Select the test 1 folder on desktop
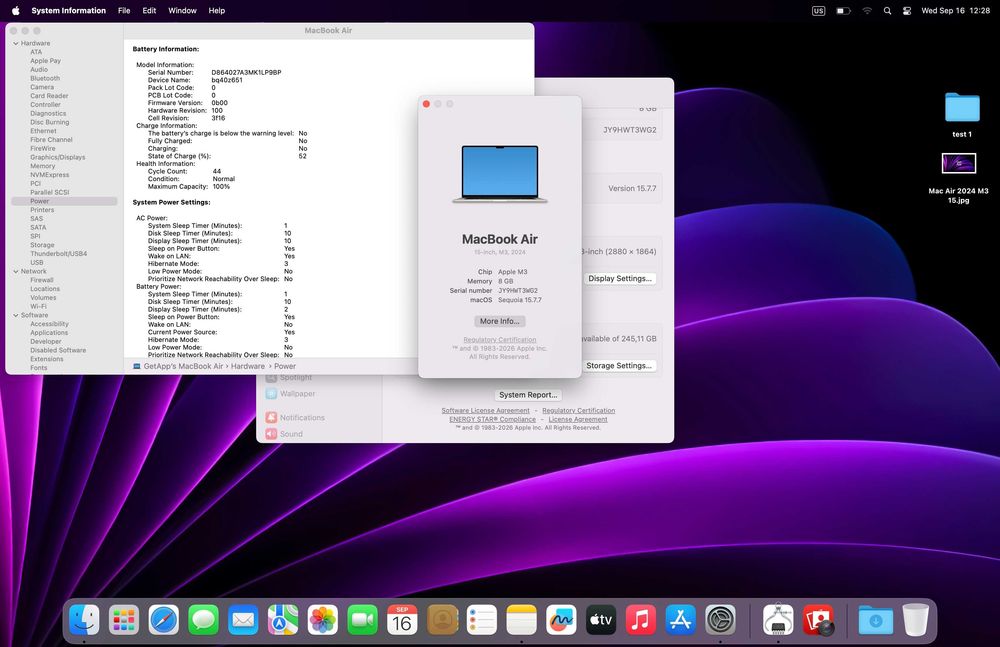The width and height of the screenshot is (1000, 647). 962,115
